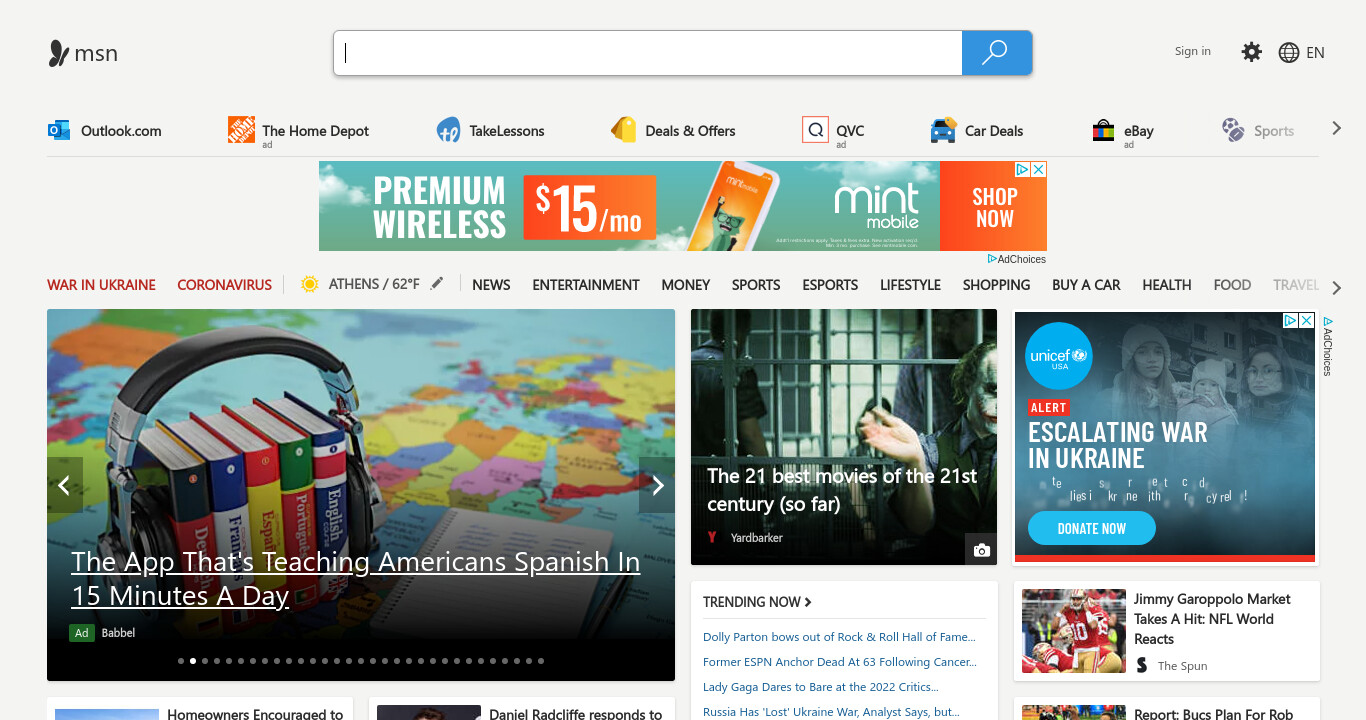Screen dimensions: 1366x720
Task: Select the globe EN language switcher
Action: pyautogui.click(x=1301, y=53)
